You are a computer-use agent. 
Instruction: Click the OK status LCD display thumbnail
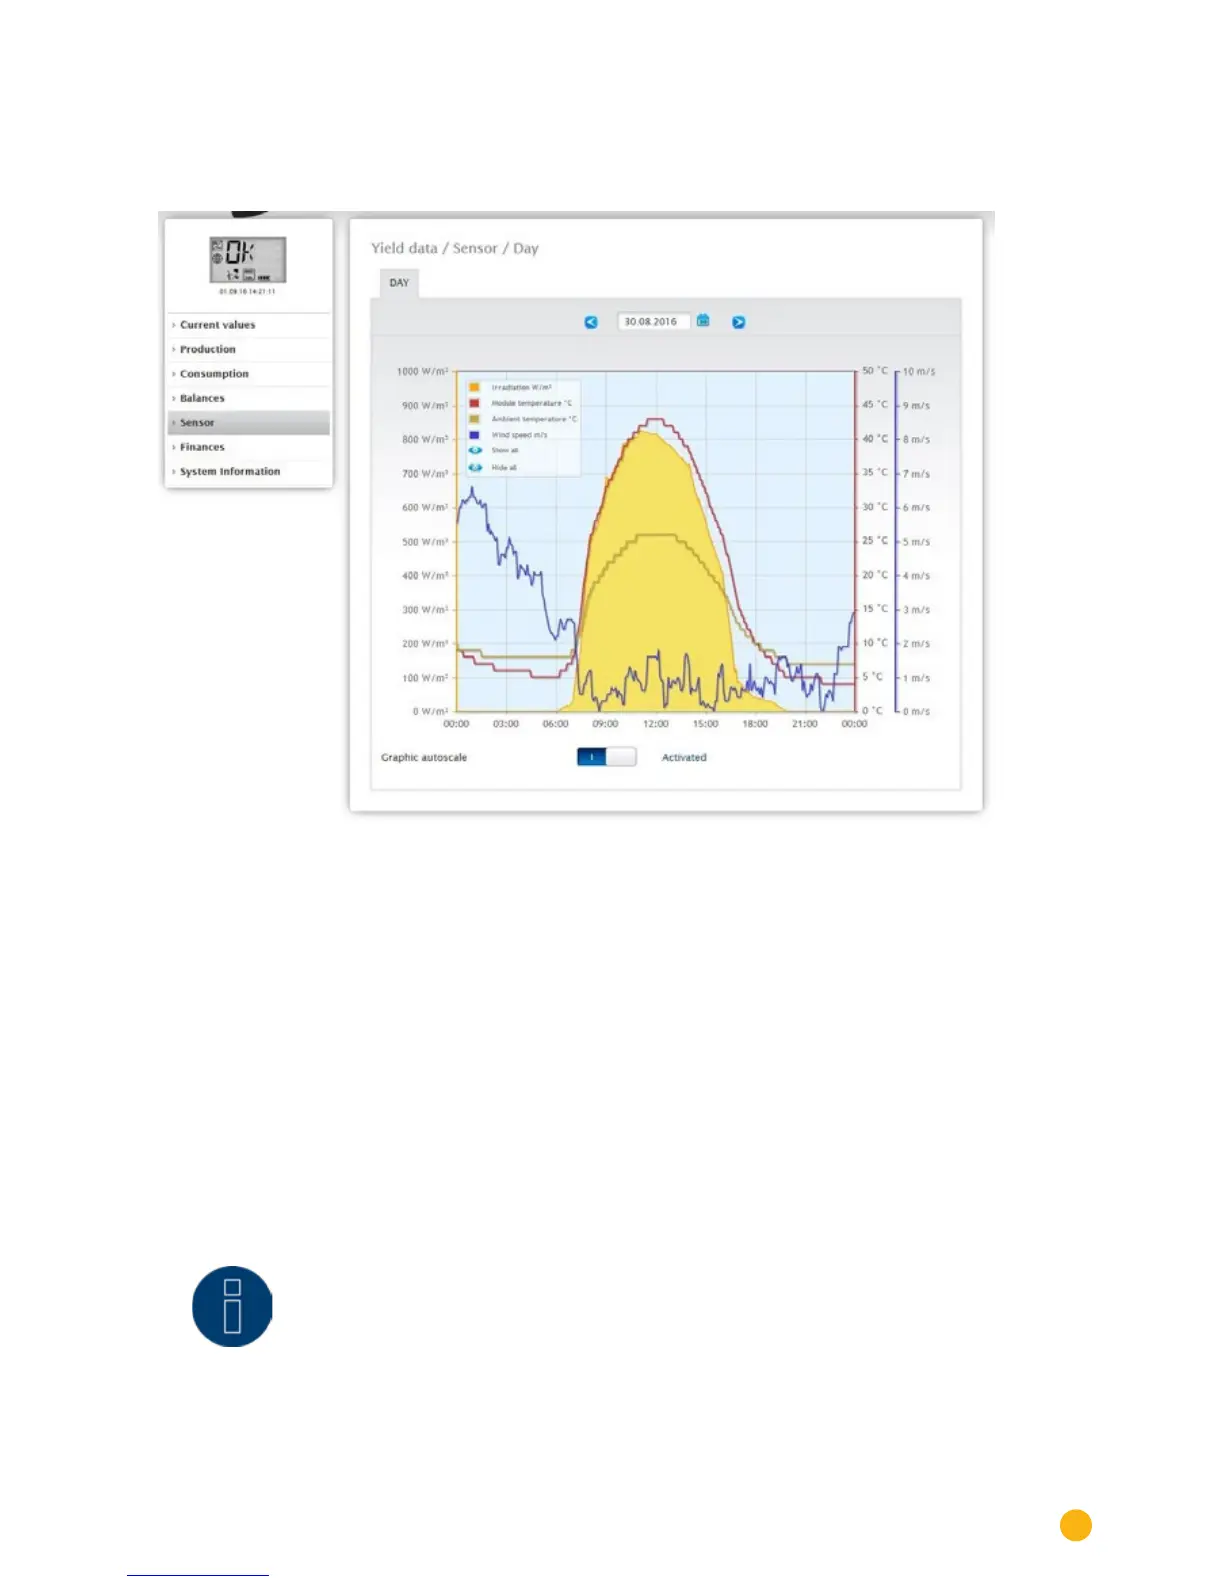point(248,260)
